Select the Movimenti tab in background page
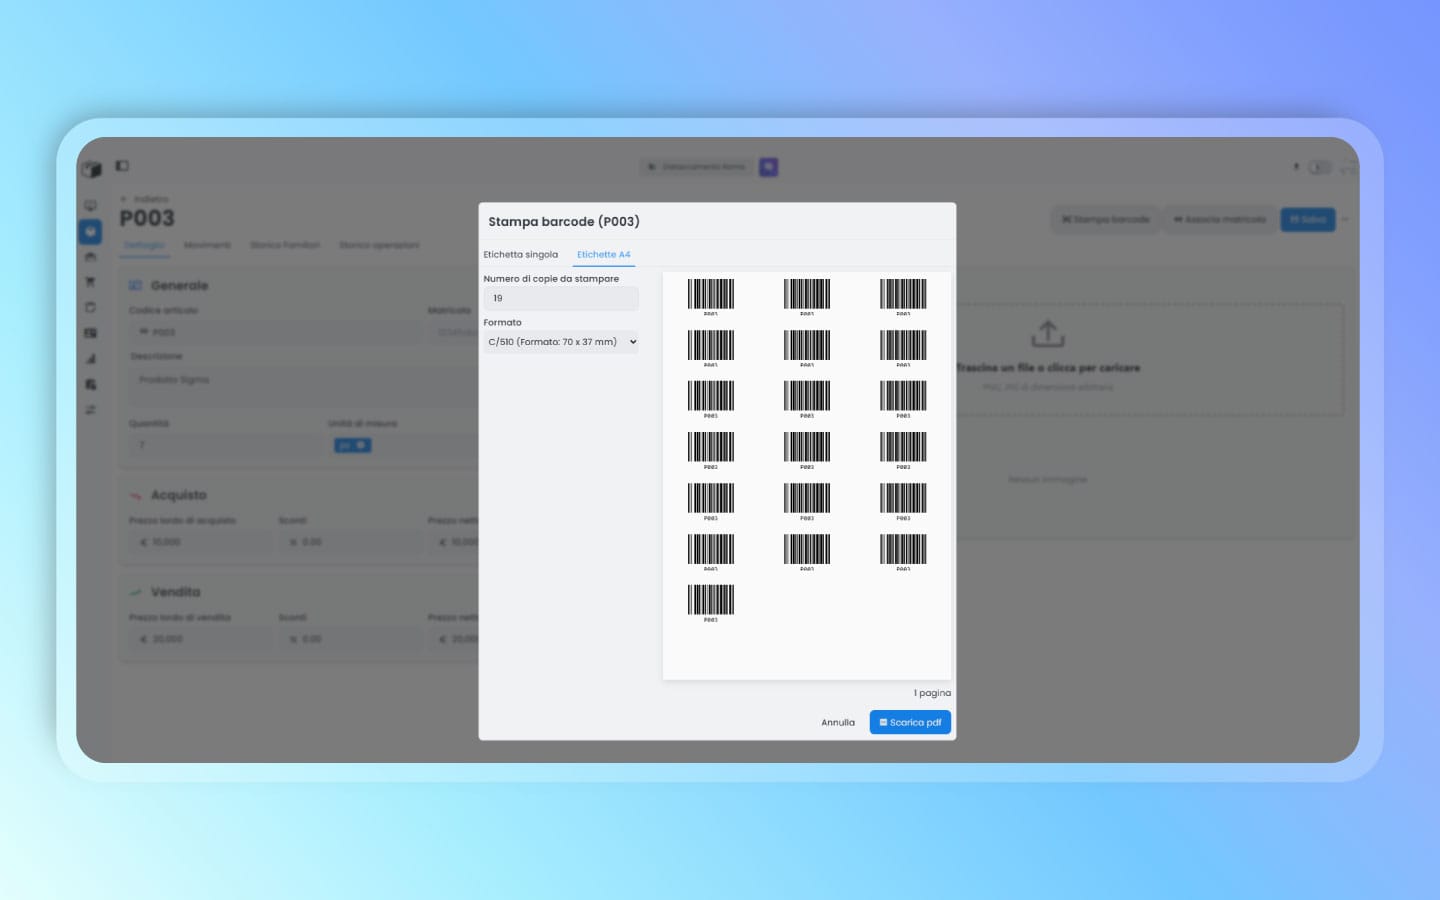Screen dimensions: 1440x900 [x=207, y=245]
